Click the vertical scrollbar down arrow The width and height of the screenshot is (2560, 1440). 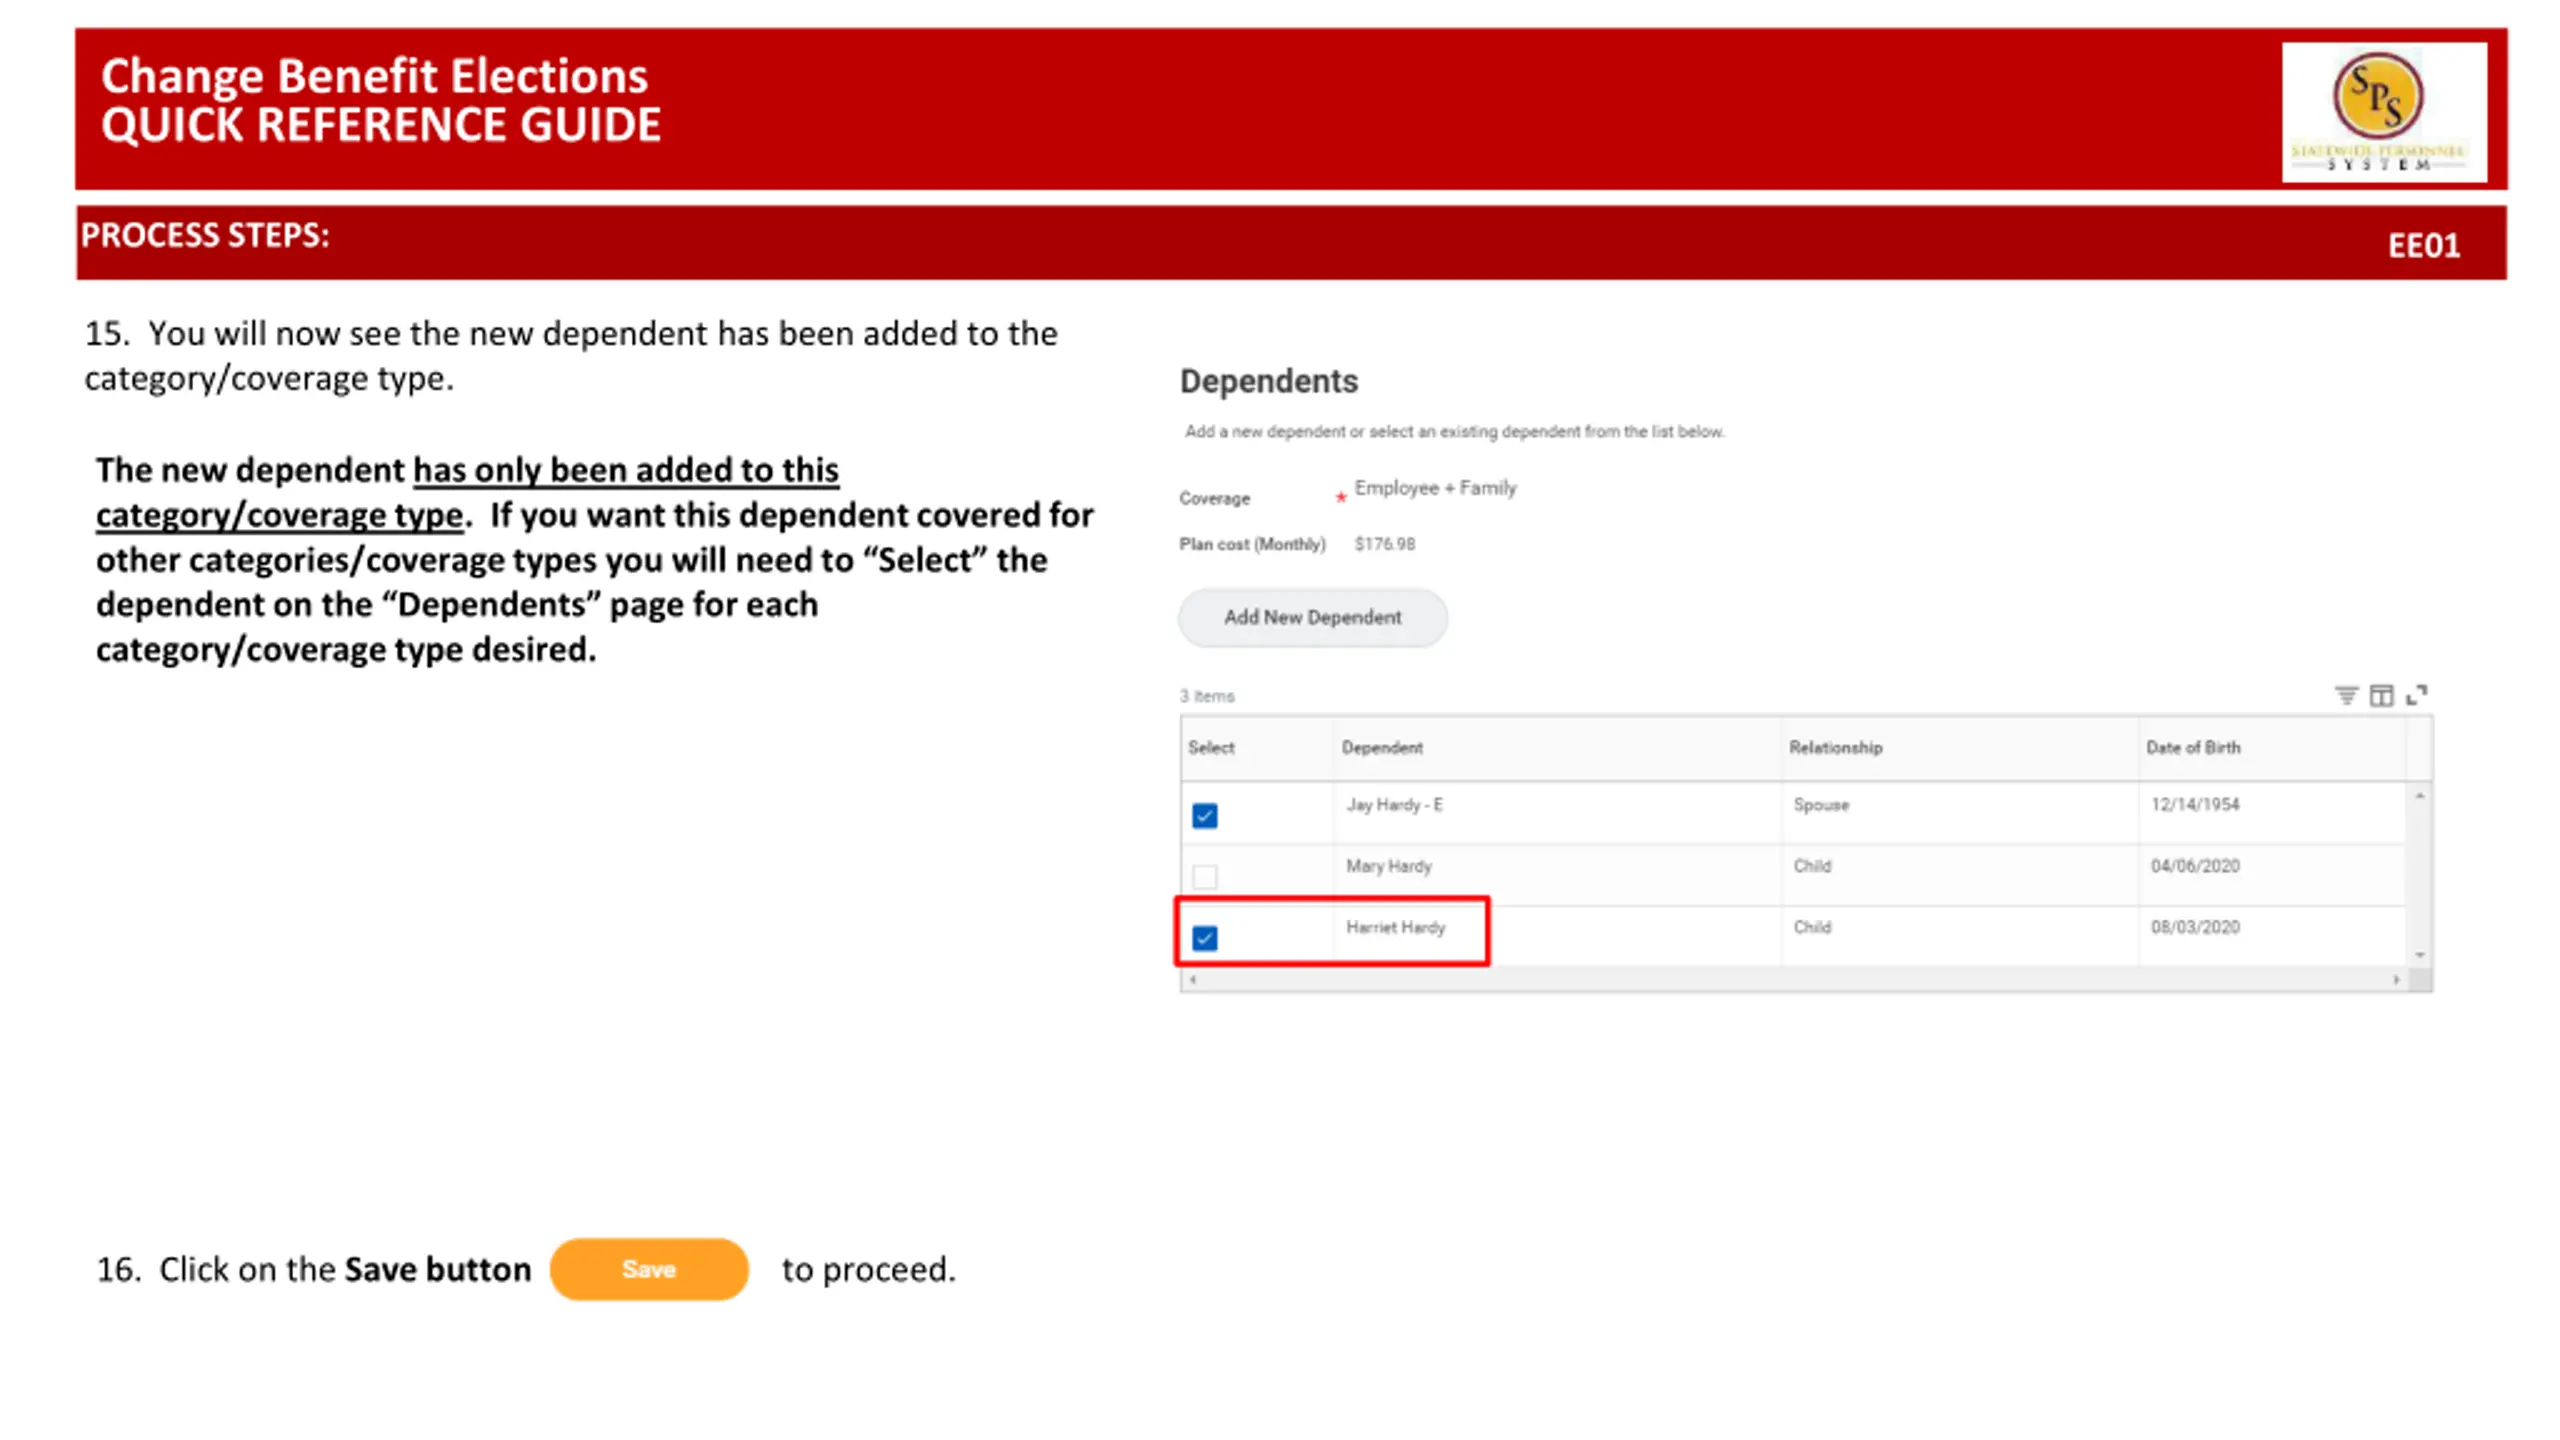(2419, 955)
